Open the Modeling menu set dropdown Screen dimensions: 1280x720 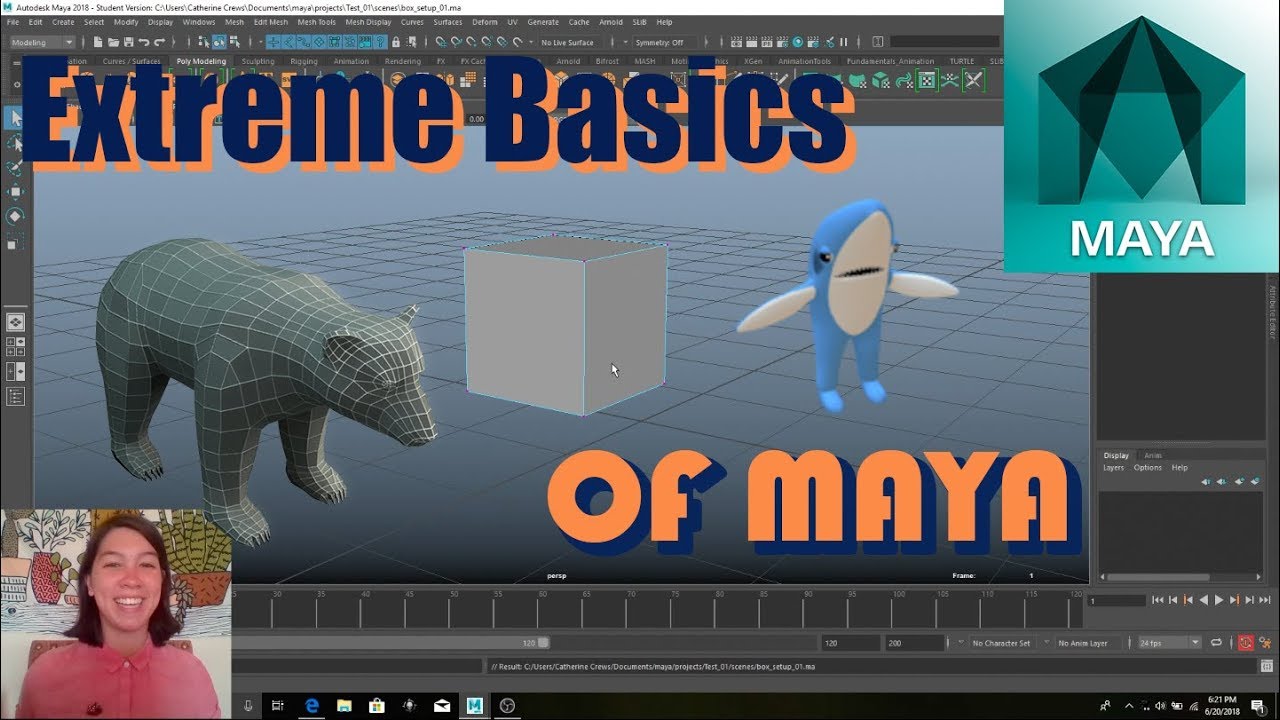[x=43, y=42]
